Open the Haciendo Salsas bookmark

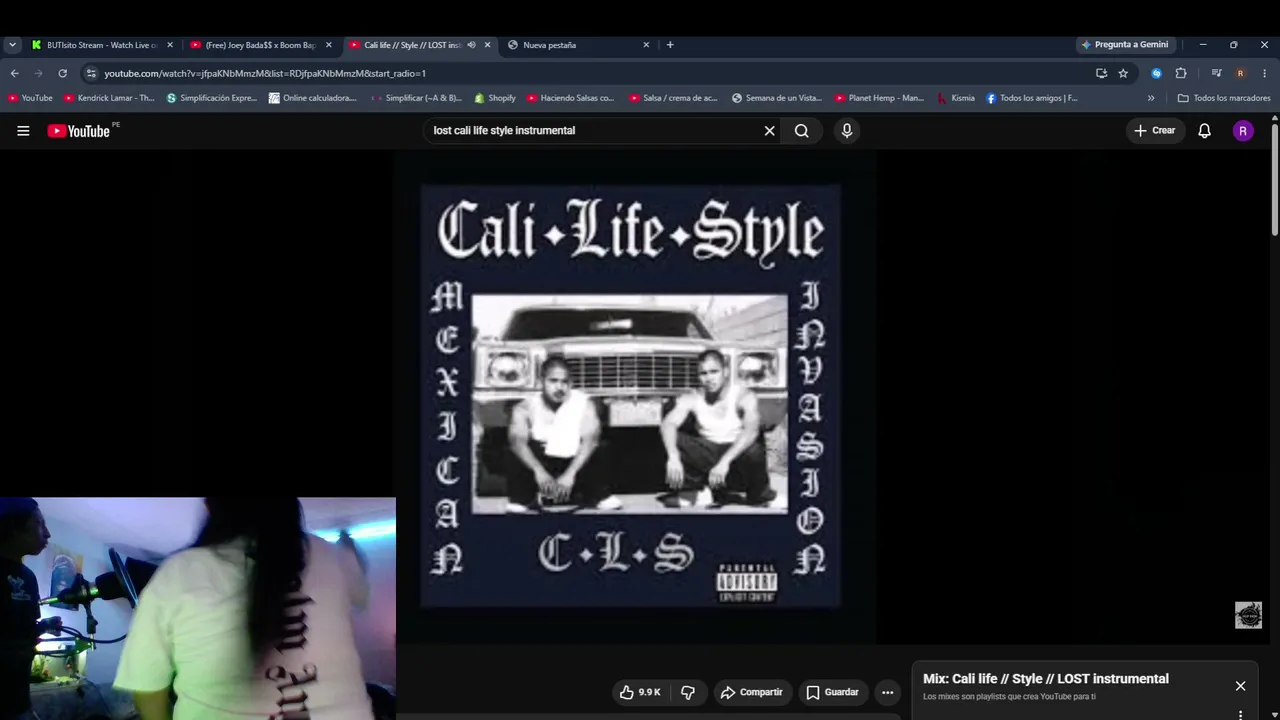(571, 98)
